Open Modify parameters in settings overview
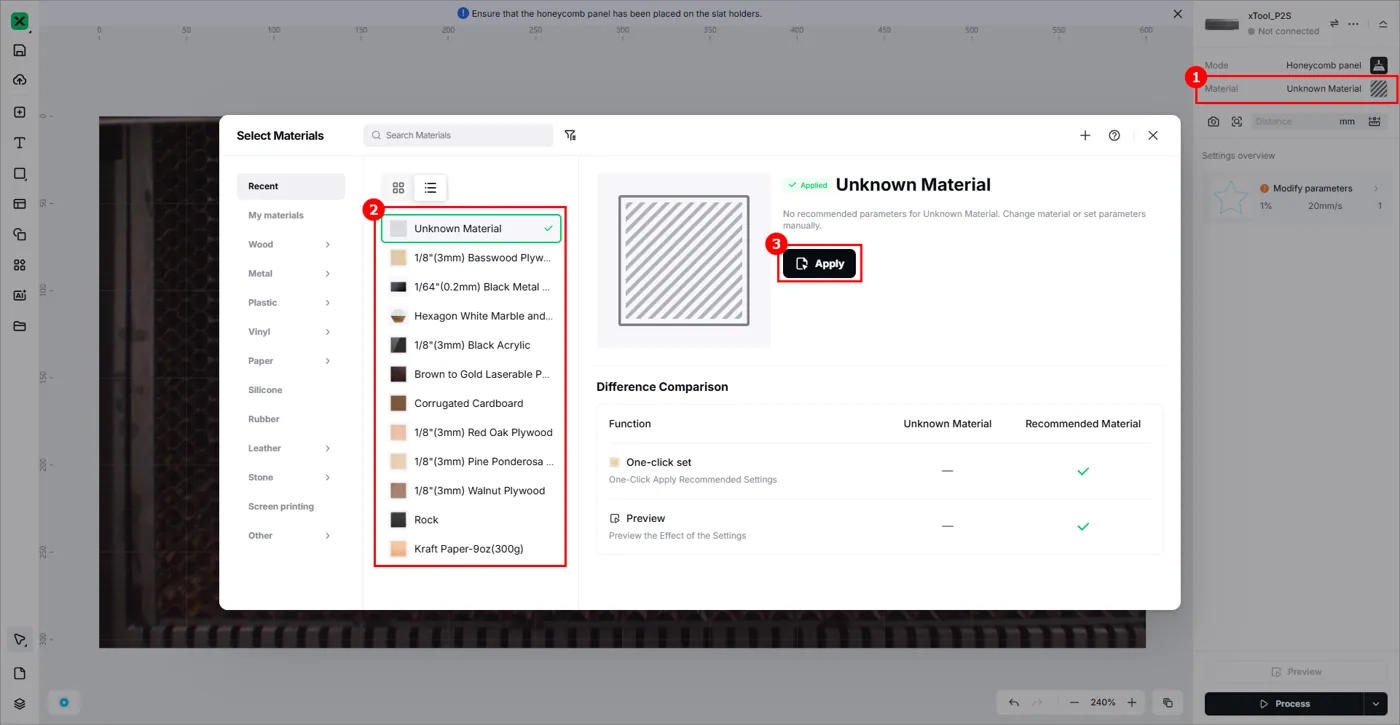This screenshot has height=725, width=1400. (x=1313, y=188)
